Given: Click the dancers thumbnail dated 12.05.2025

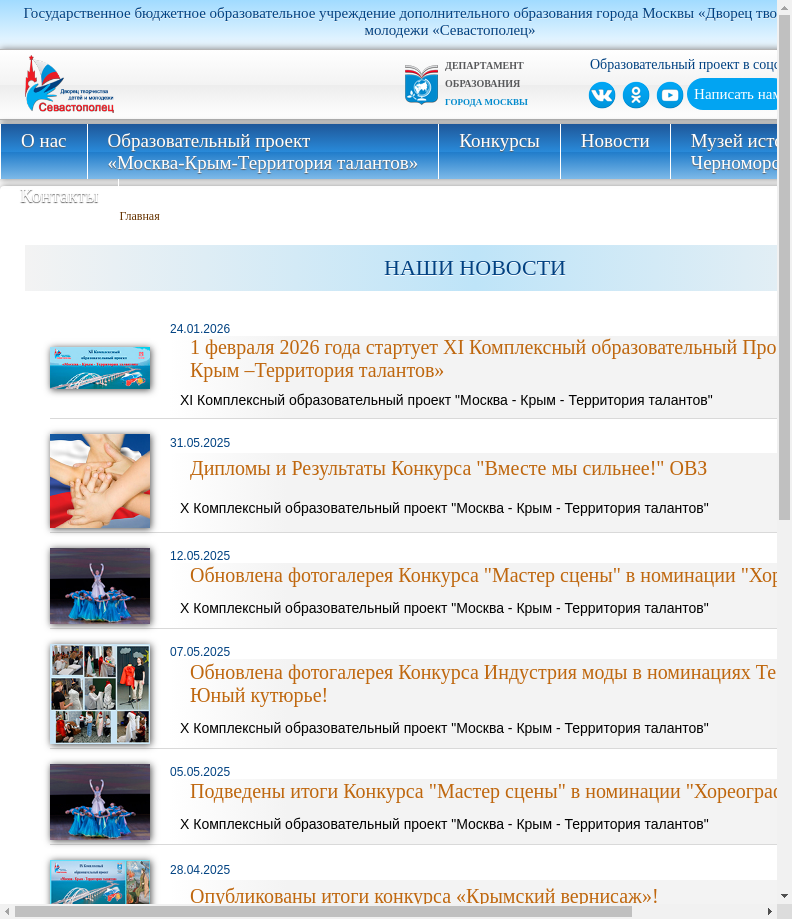Looking at the screenshot, I should 100,586.
